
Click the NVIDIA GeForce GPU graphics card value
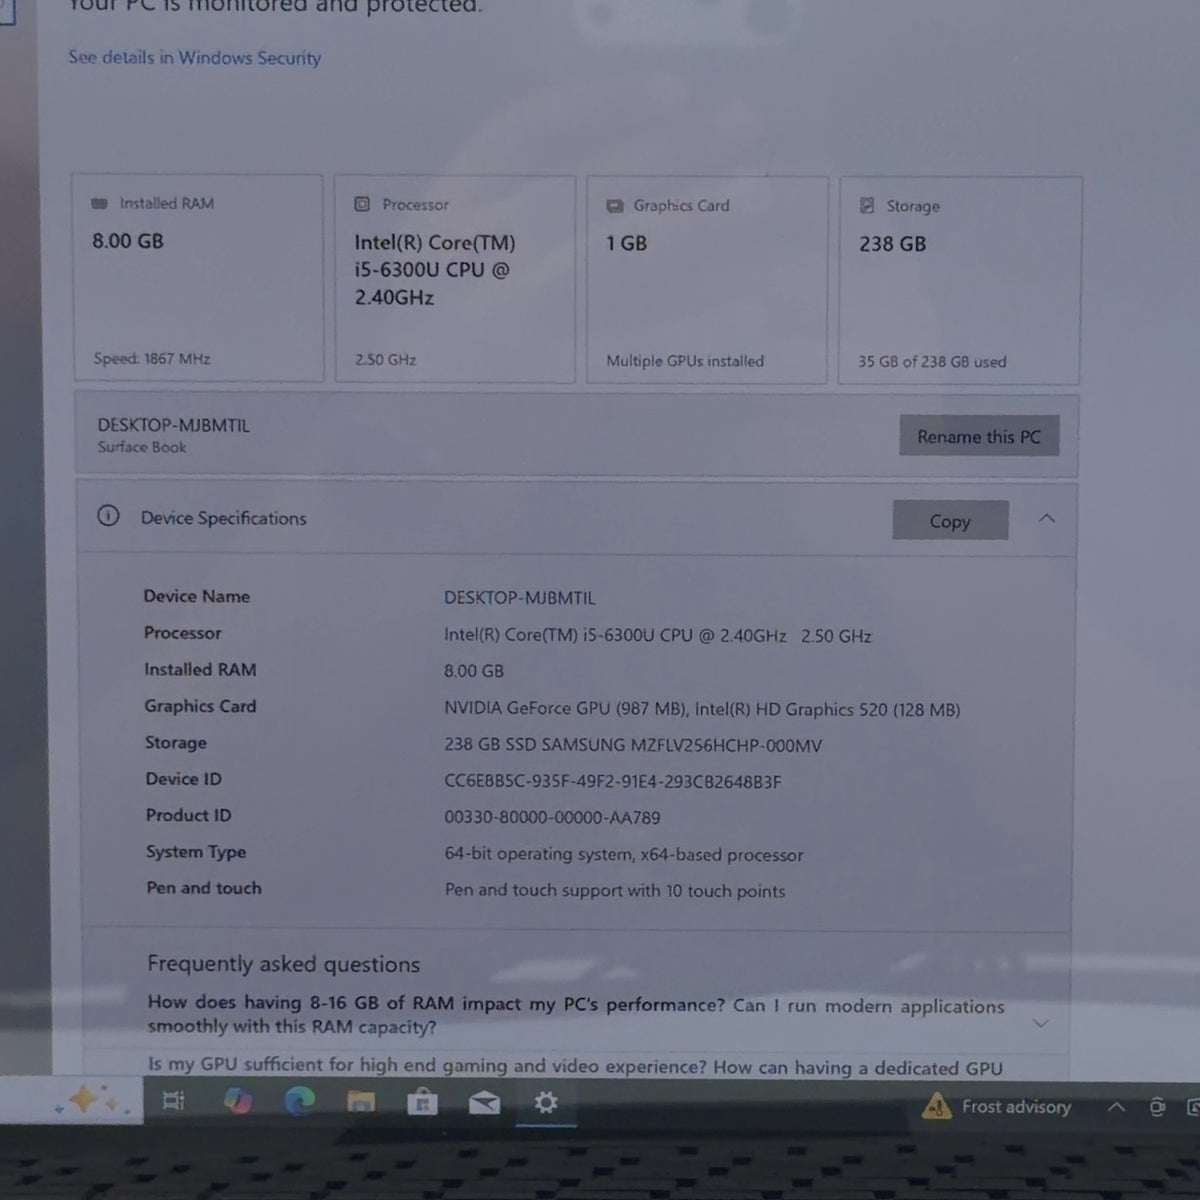702,709
